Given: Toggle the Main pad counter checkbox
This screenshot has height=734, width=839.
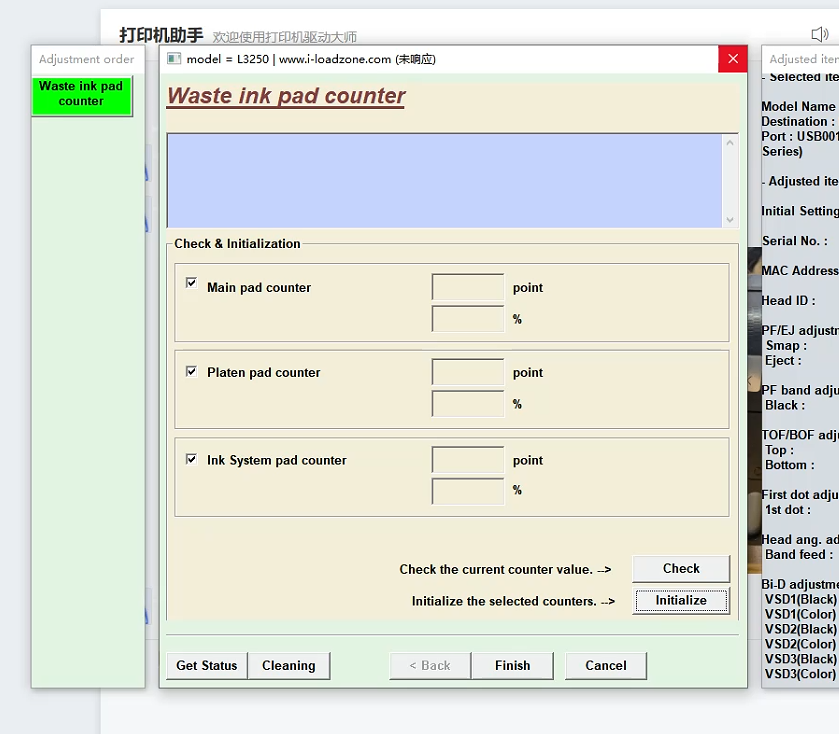Looking at the screenshot, I should point(191,284).
